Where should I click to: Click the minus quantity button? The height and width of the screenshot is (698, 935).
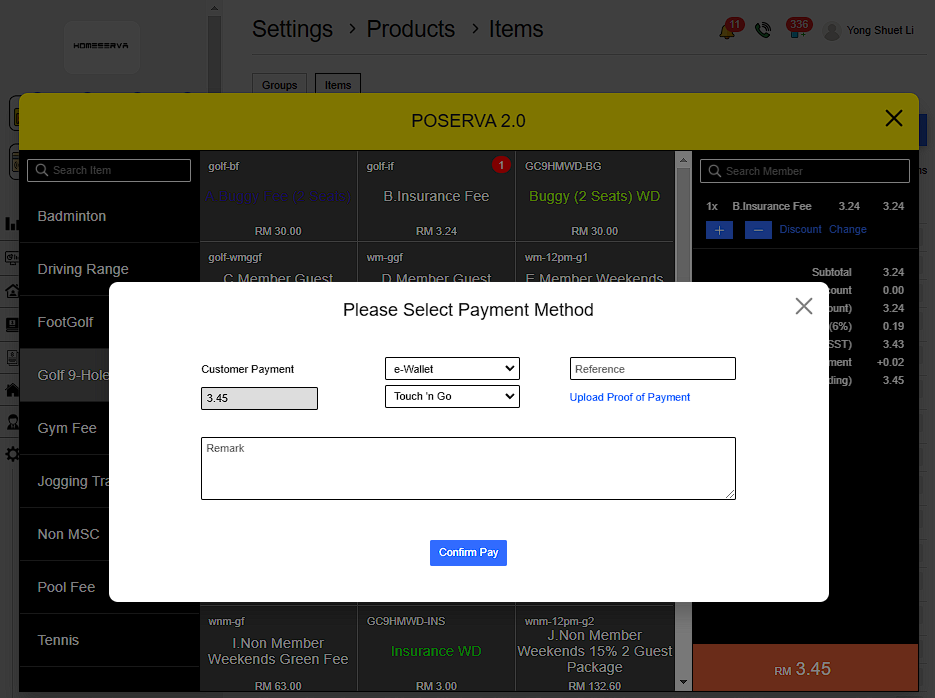pyautogui.click(x=758, y=230)
